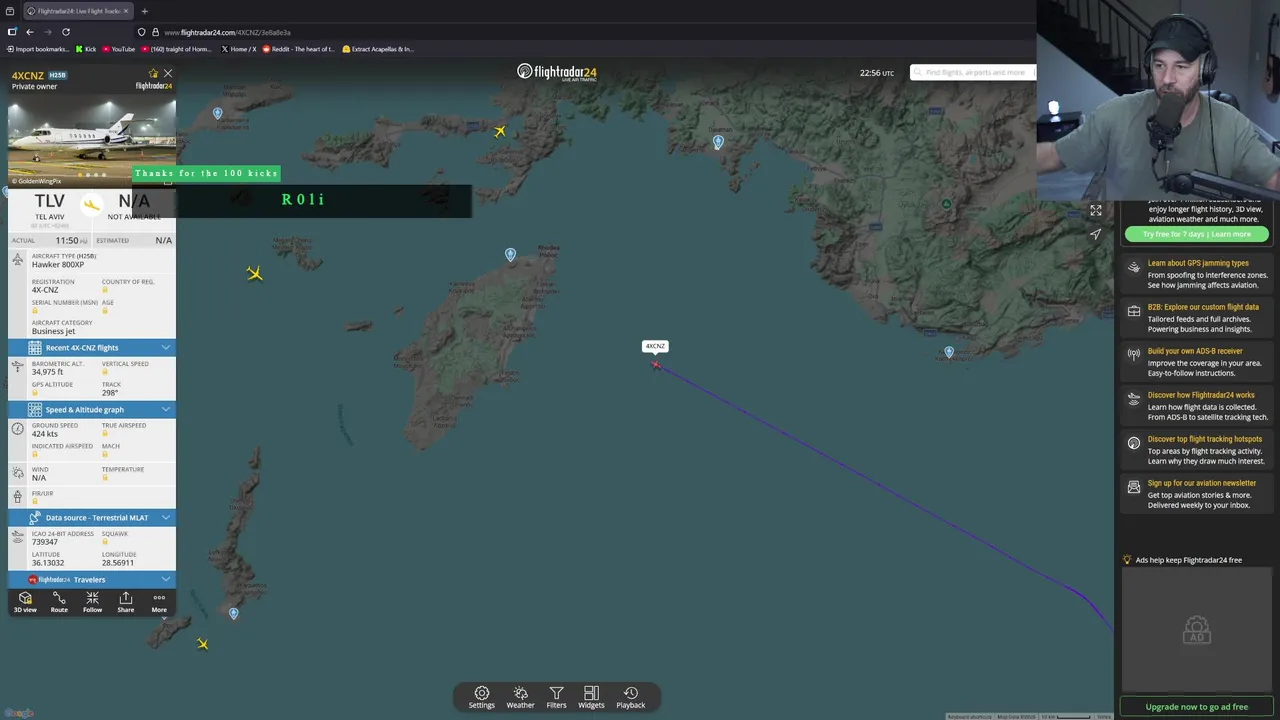The image size is (1280, 720).
Task: Expand the Recent 4X-CNZ flights section
Action: (92, 348)
